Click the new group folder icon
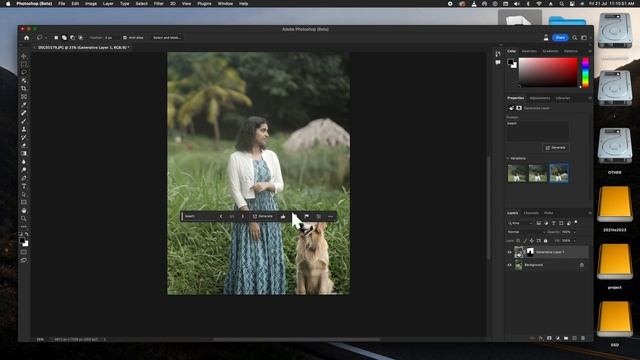 coord(566,338)
